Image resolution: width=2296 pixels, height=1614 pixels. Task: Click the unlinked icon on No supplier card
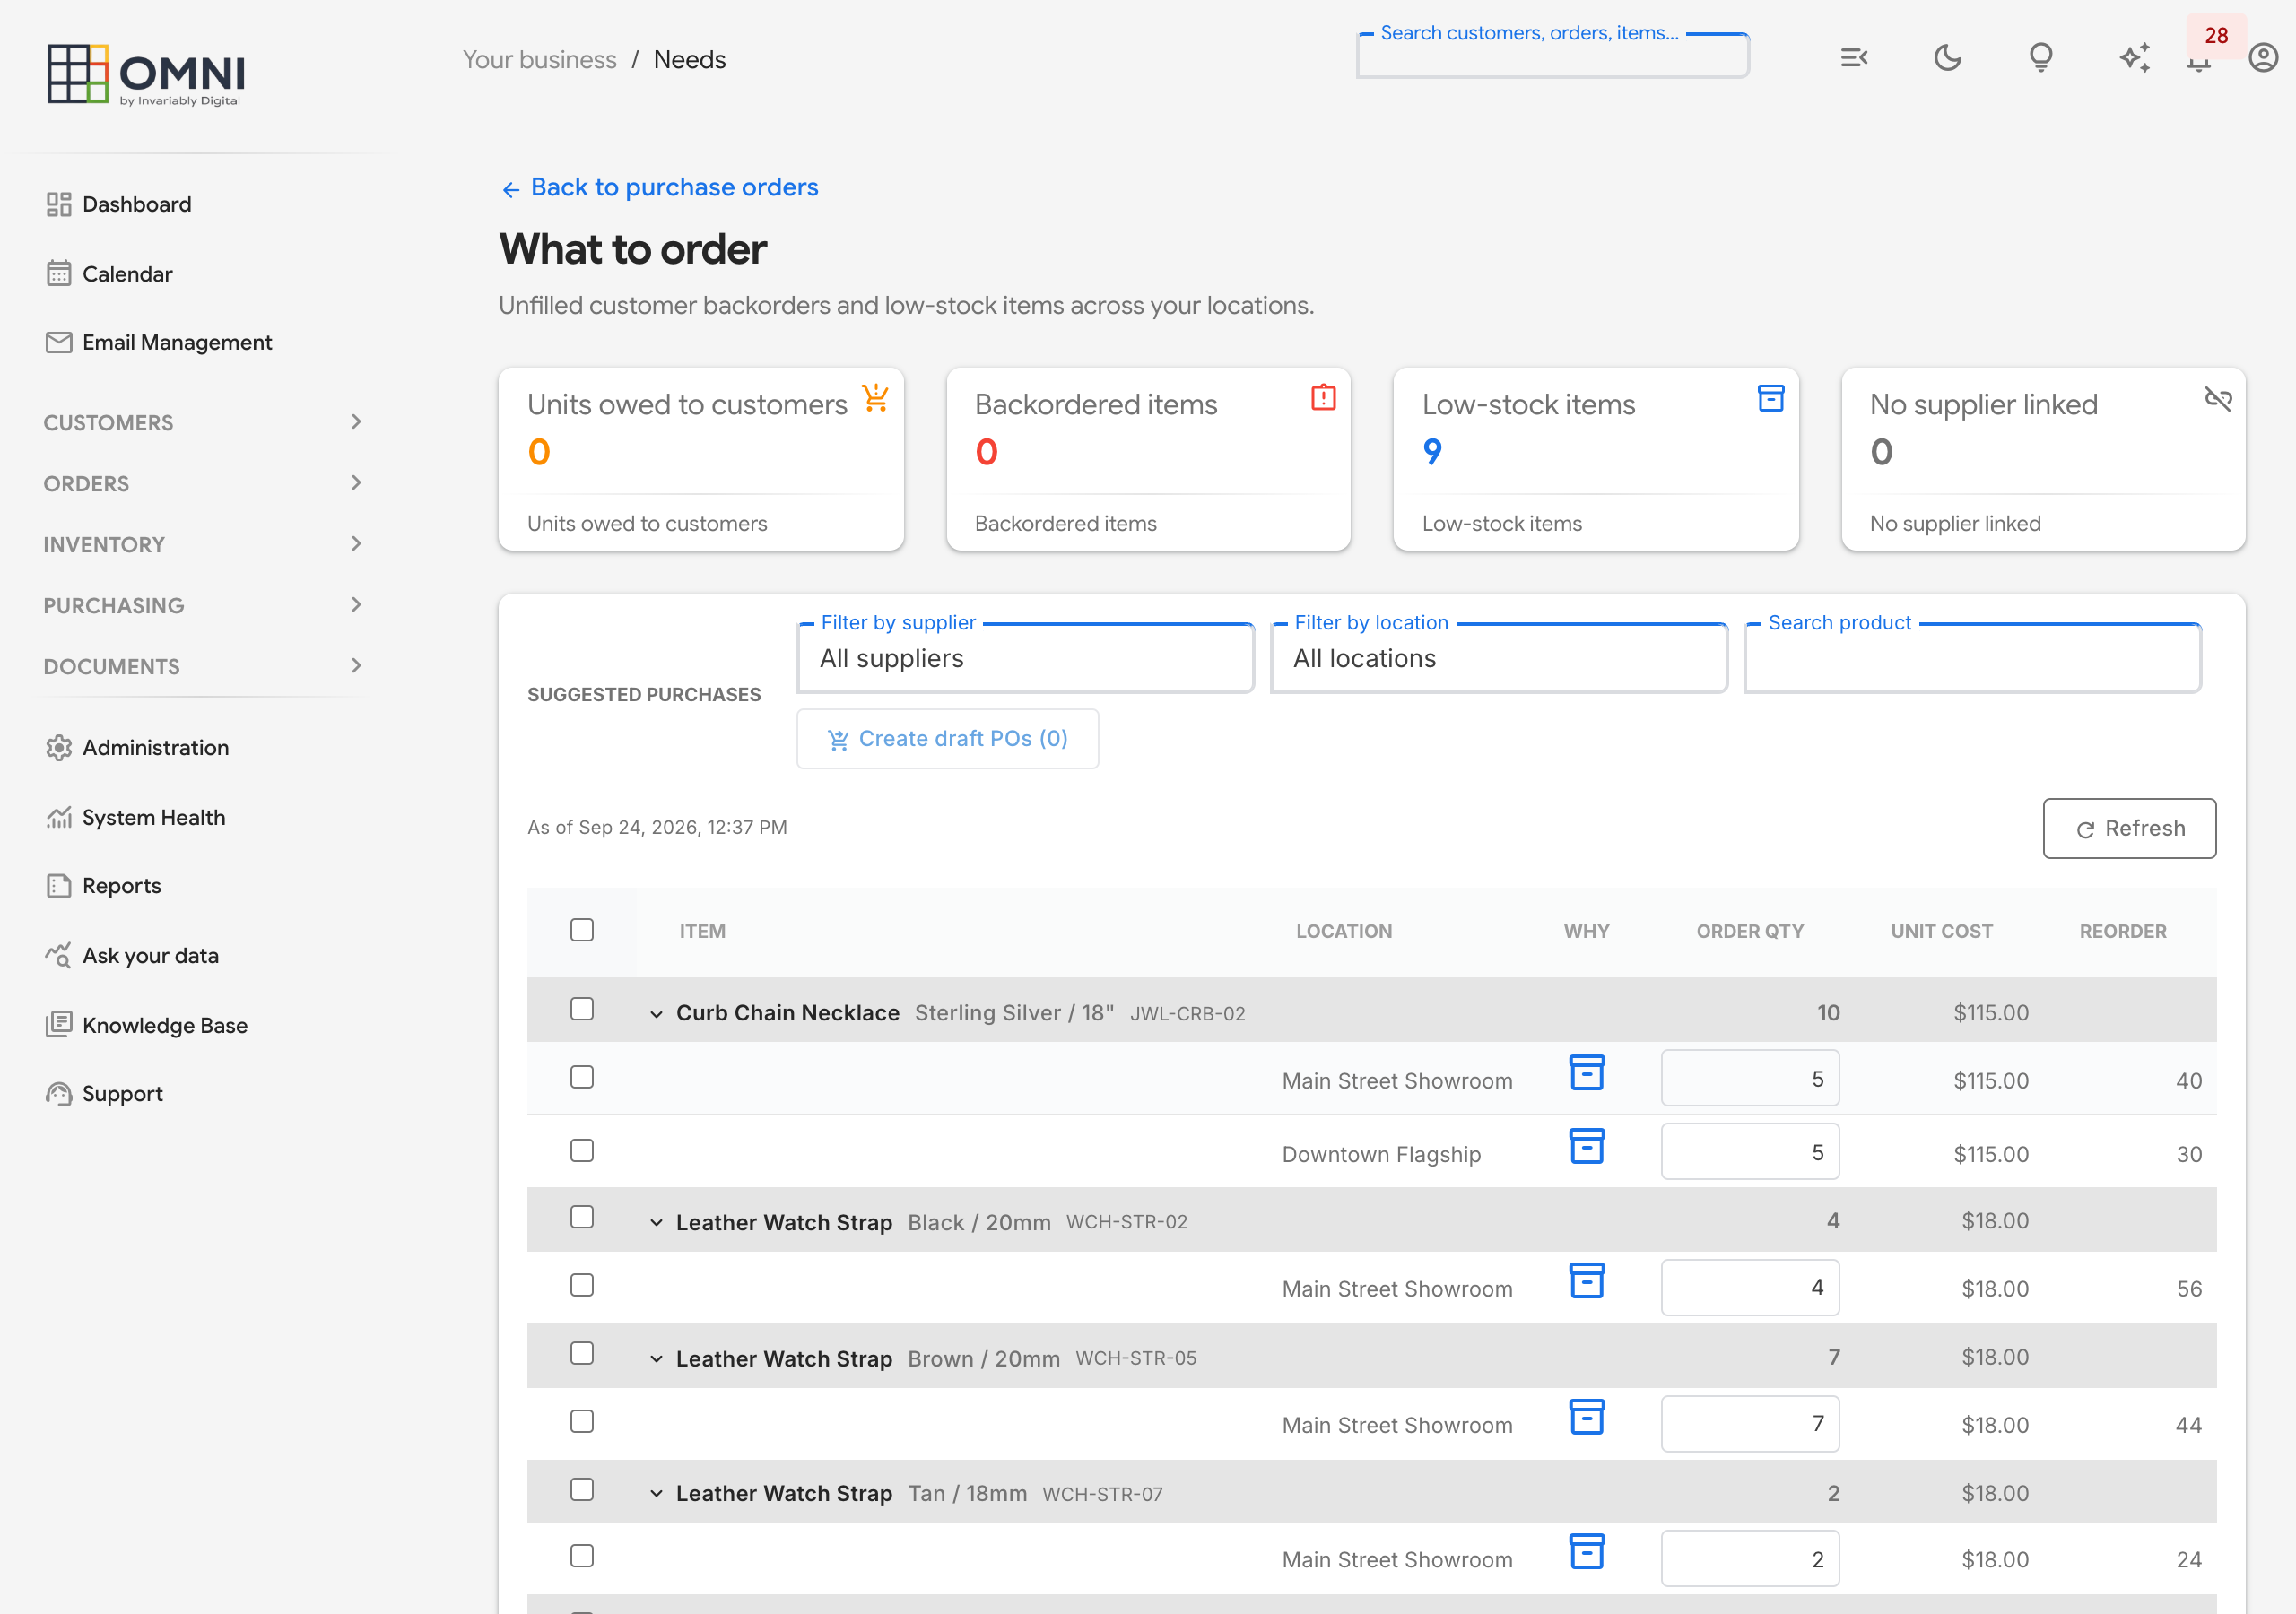[2218, 399]
